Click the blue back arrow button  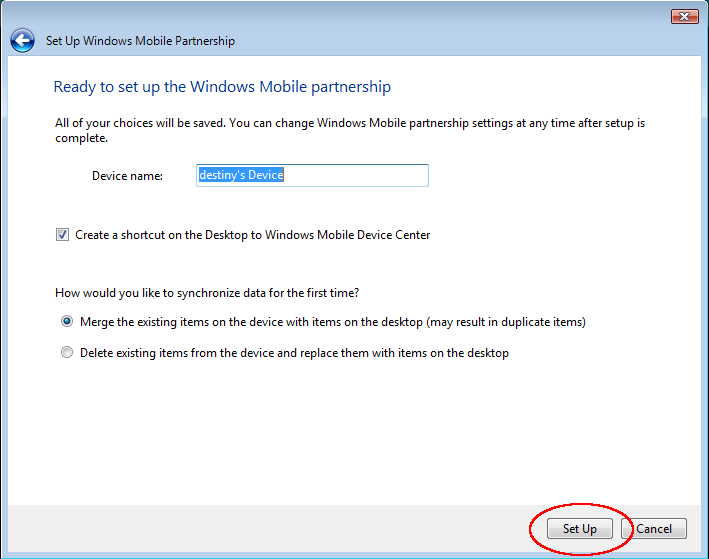pos(22,41)
